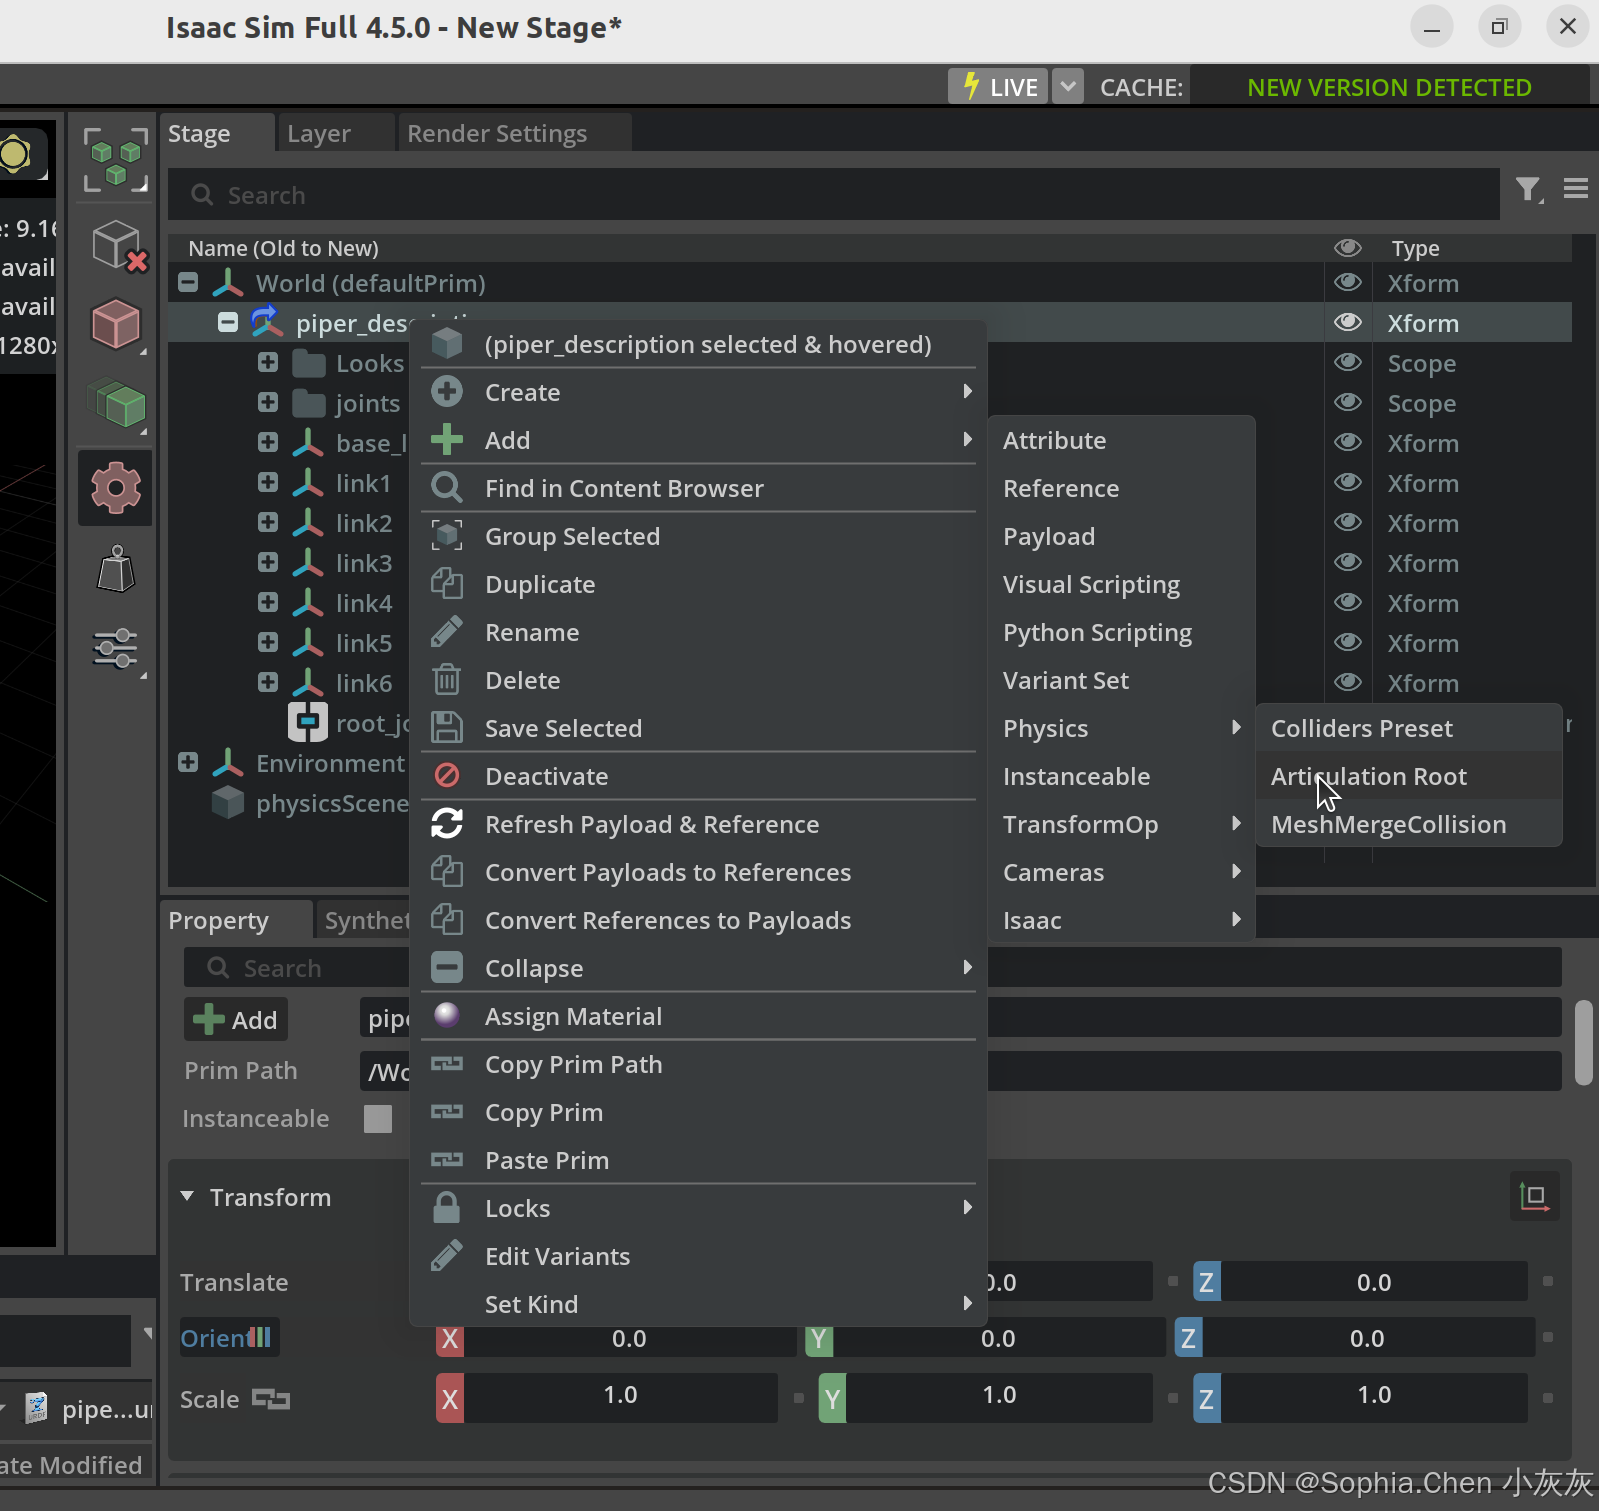Image resolution: width=1599 pixels, height=1511 pixels.
Task: Expand the Looks tree node
Action: (x=268, y=362)
